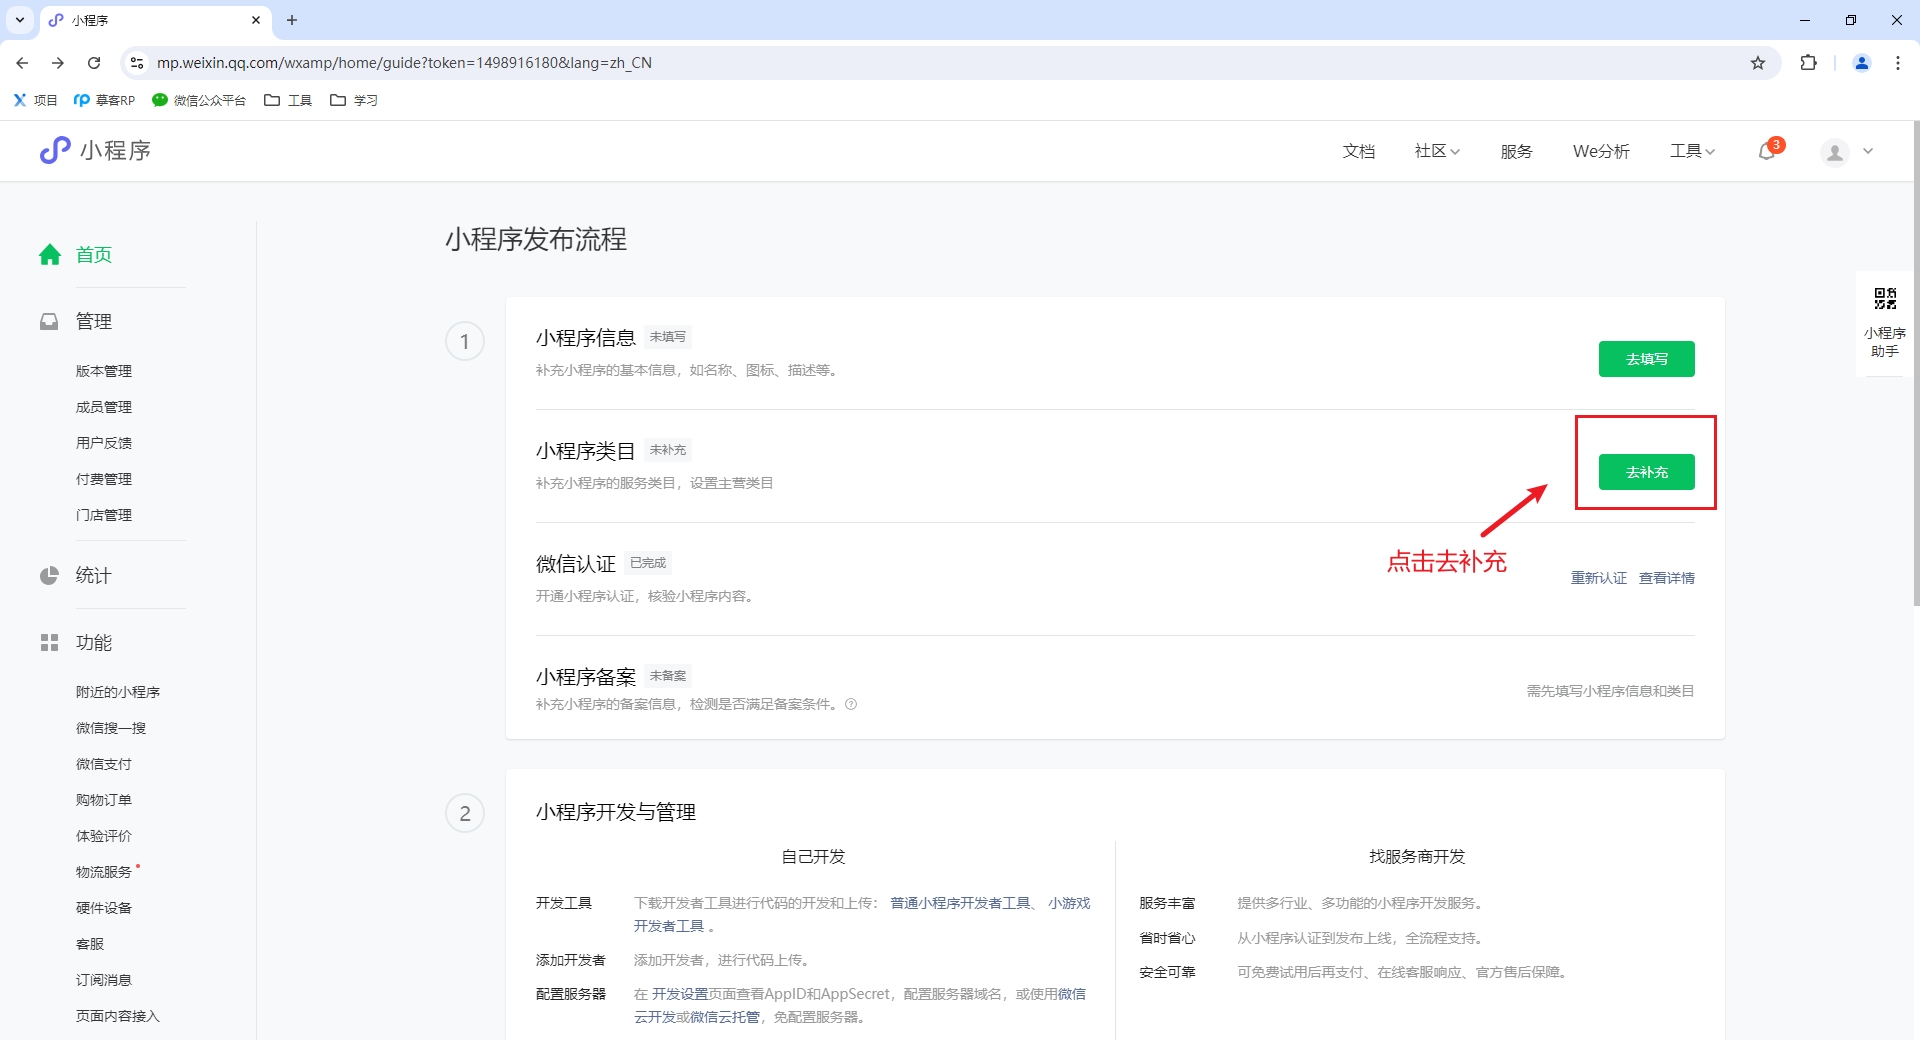The height and width of the screenshot is (1040, 1920).
Task: Open the 微信公众平台 bookmark
Action: tap(199, 100)
